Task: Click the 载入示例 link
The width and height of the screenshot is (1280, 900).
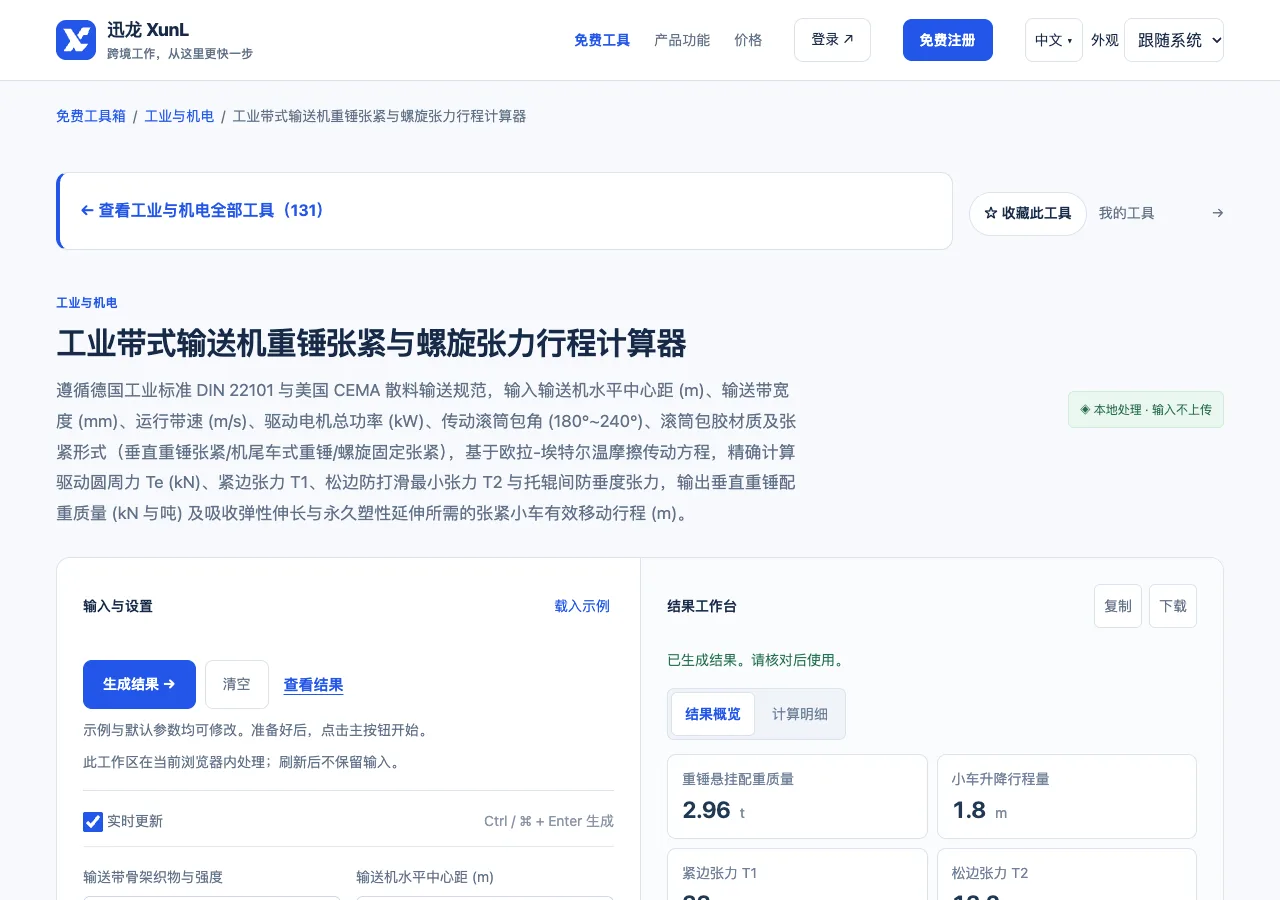Action: pyautogui.click(x=582, y=606)
